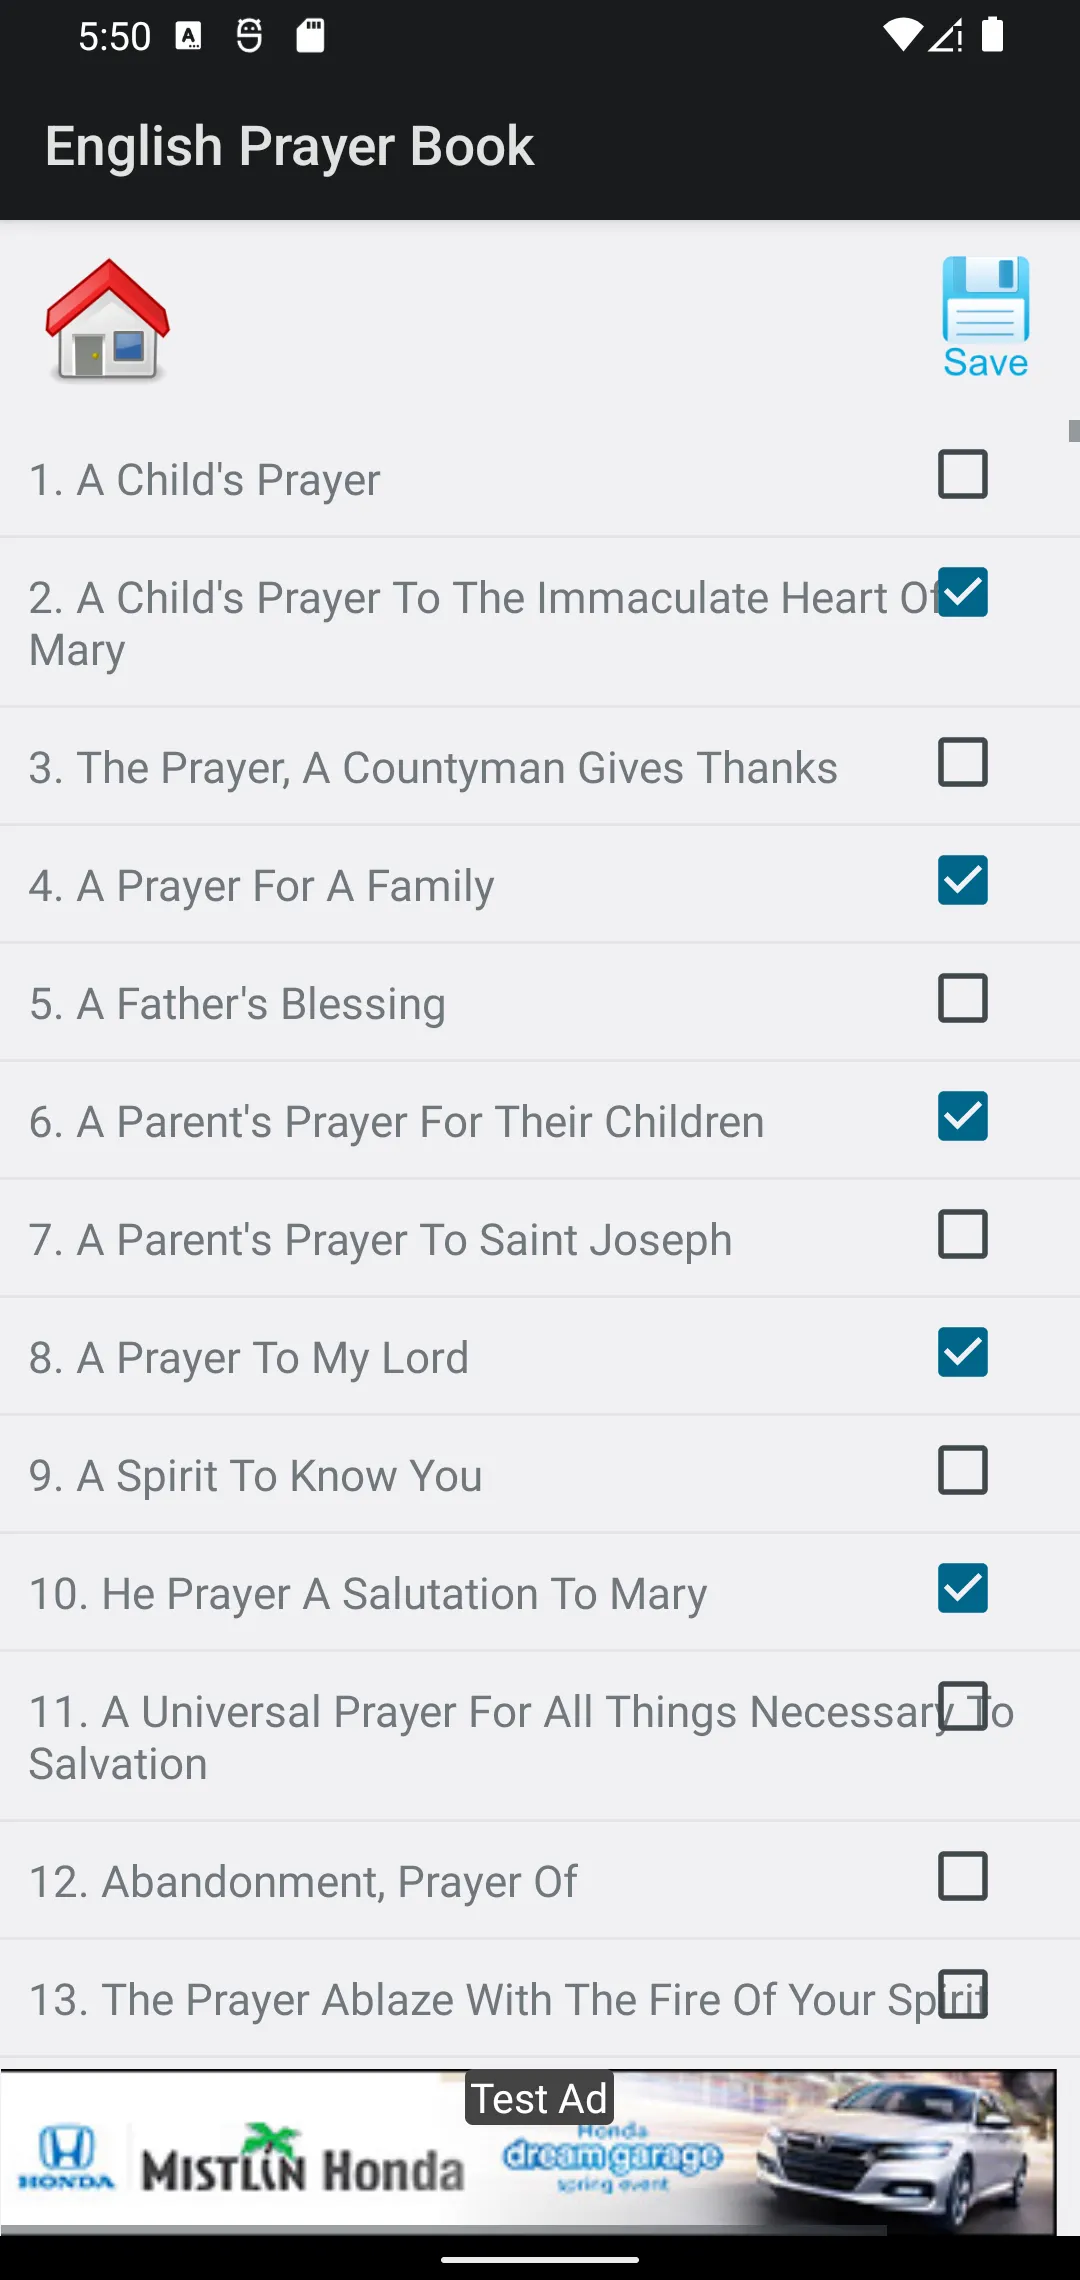1080x2280 pixels.
Task: Open The Prayer, A Countyman Gives Thanks
Action: pyautogui.click(x=433, y=768)
